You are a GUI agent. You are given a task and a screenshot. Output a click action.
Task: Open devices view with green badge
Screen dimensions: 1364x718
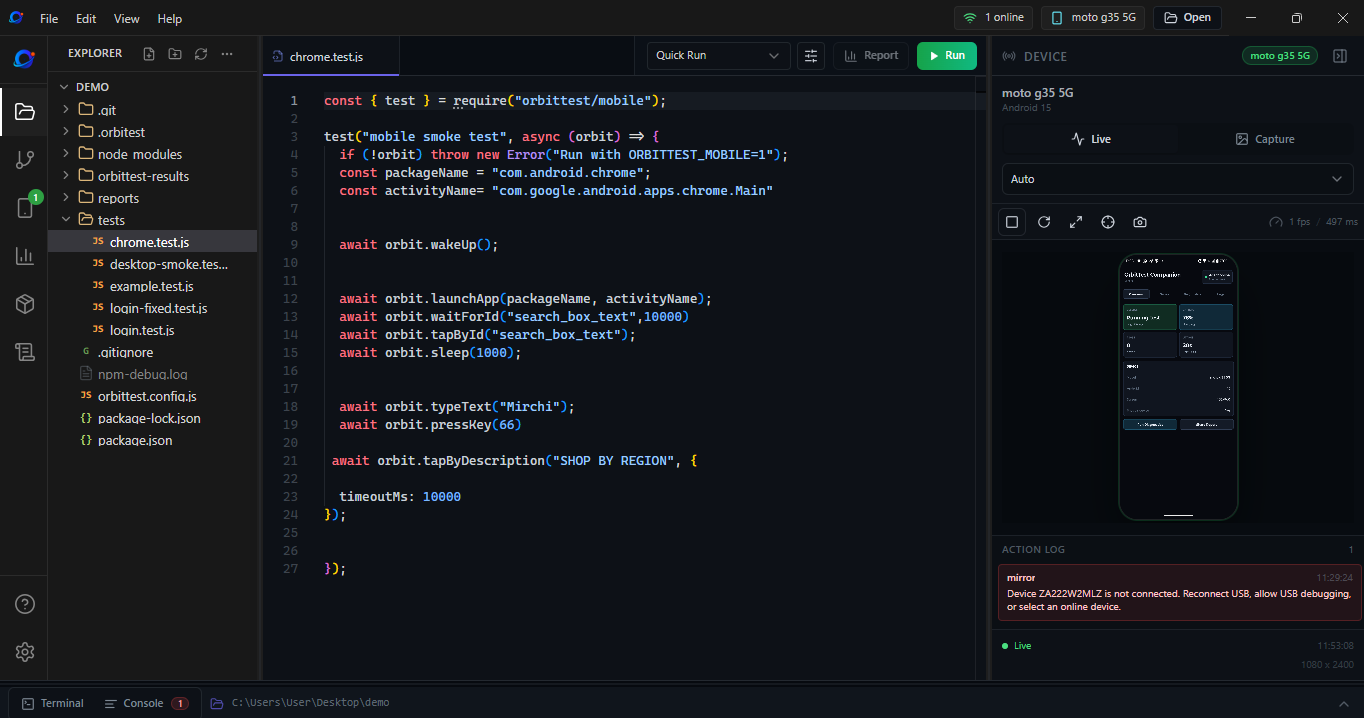tap(24, 208)
